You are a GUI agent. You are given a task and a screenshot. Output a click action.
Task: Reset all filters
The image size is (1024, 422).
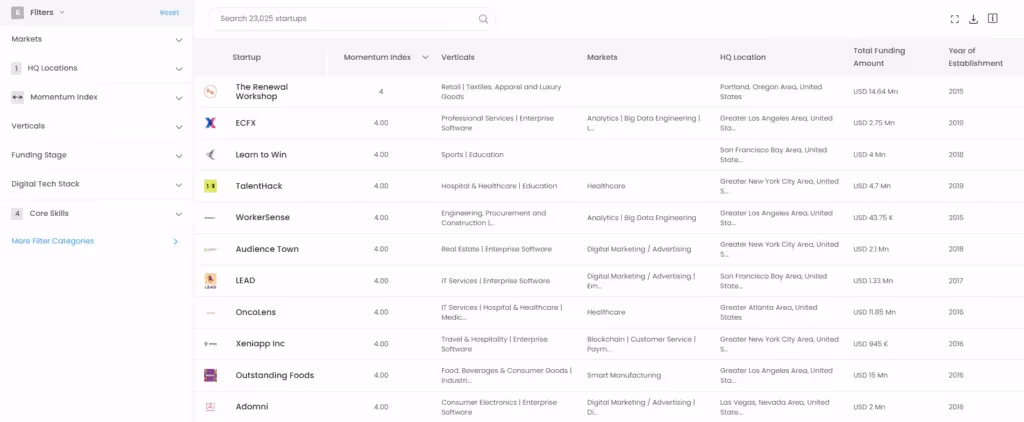pyautogui.click(x=169, y=12)
